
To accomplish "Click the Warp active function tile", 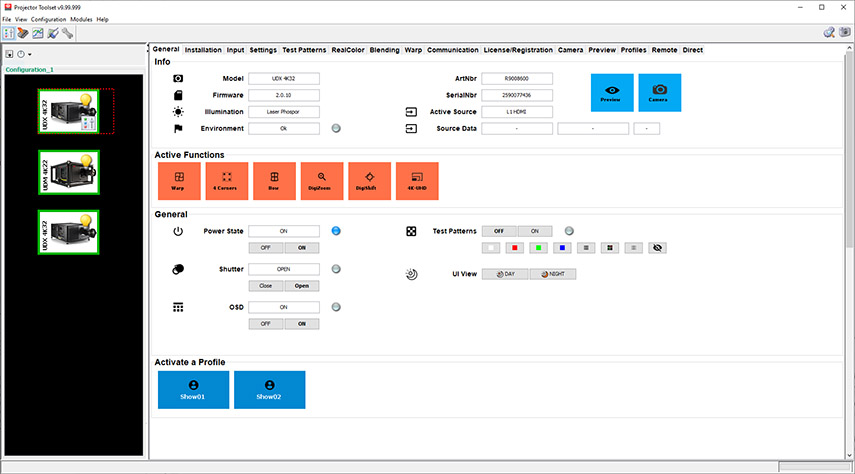I will click(179, 180).
